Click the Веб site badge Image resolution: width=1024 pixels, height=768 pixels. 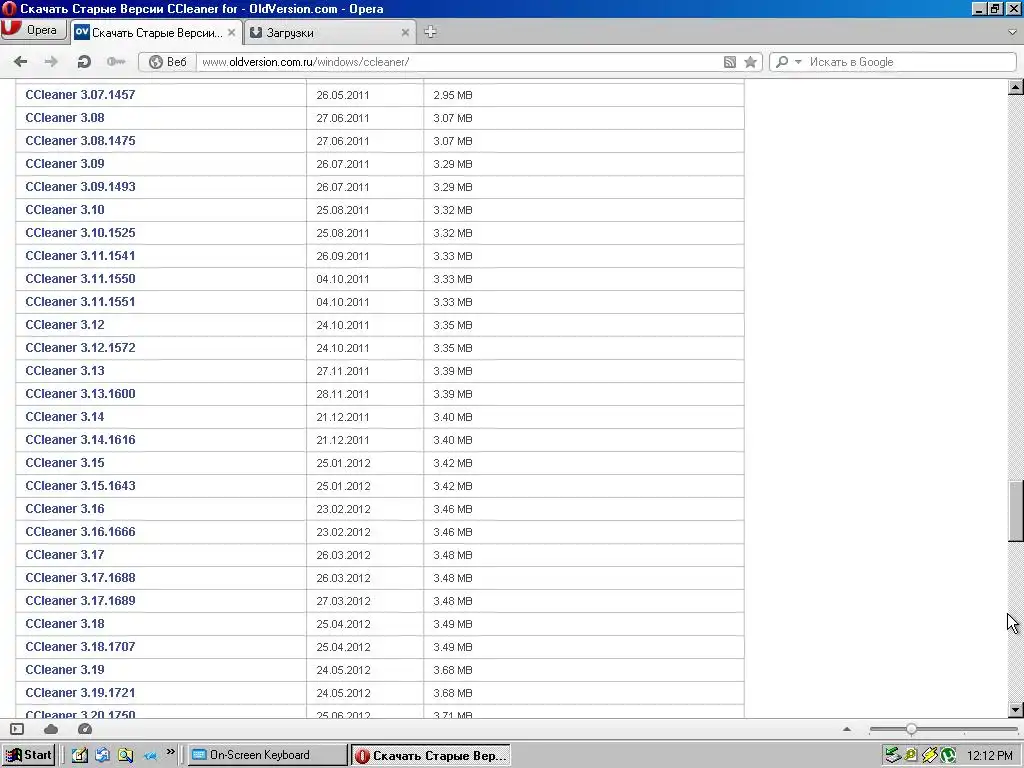point(168,61)
